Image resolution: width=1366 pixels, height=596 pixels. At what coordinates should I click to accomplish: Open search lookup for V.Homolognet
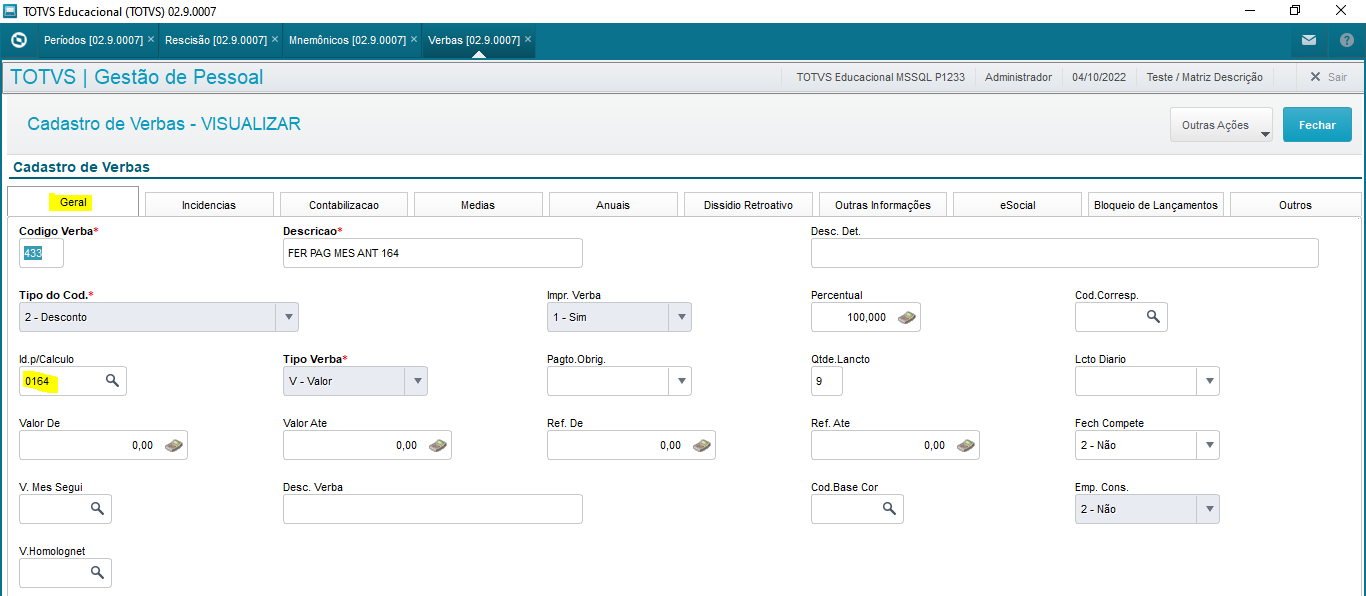(x=98, y=573)
